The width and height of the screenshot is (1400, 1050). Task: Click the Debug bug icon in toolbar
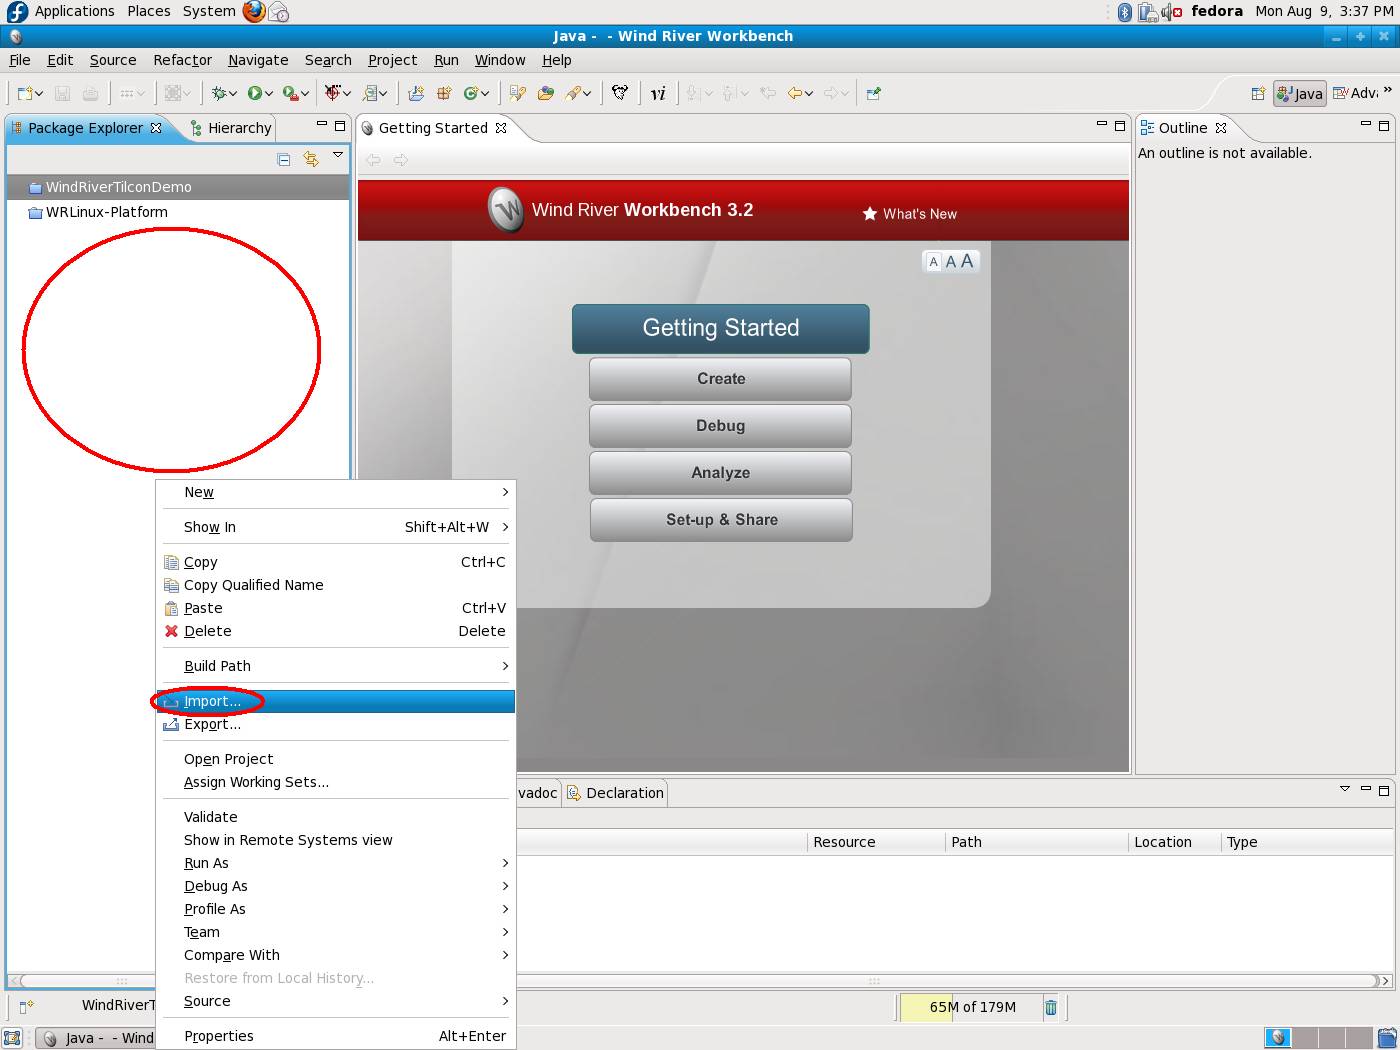point(219,93)
